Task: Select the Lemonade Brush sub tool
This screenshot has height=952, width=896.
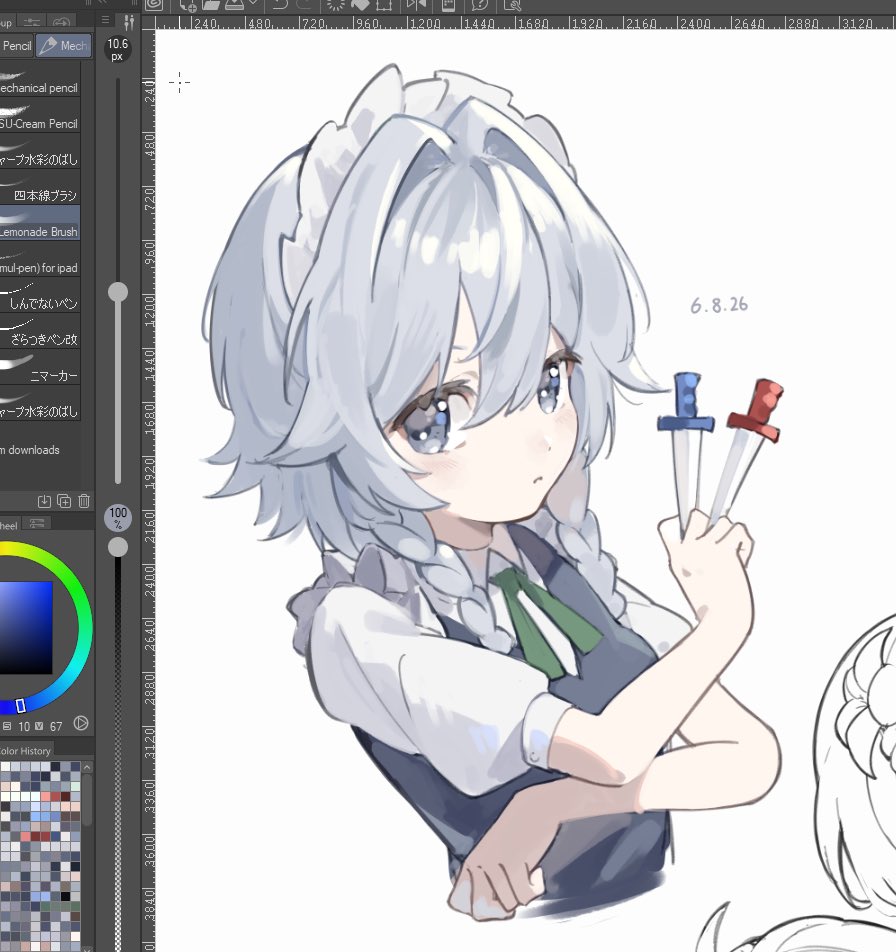Action: pos(39,223)
